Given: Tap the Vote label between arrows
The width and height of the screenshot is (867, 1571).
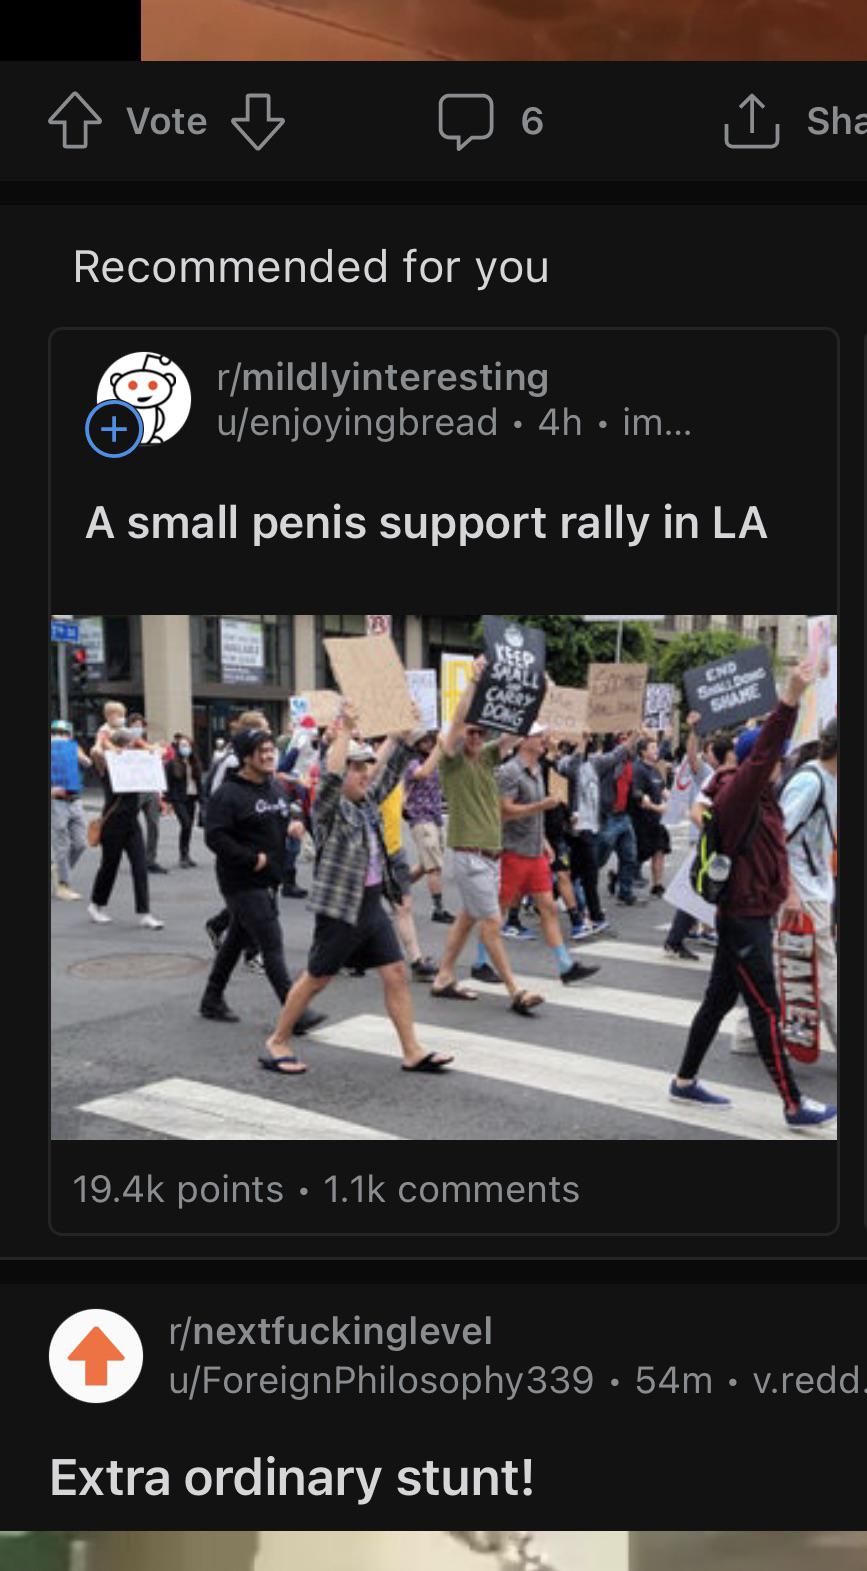Looking at the screenshot, I should tap(167, 121).
